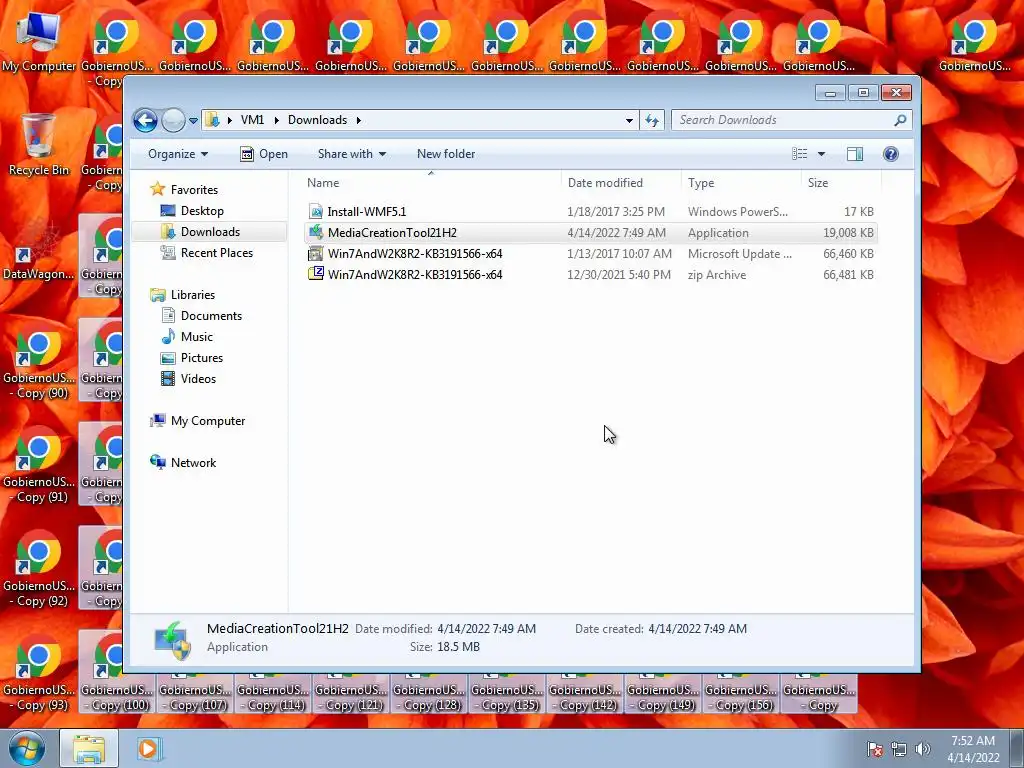Select Downloads in the address breadcrumb
1024x768 pixels.
click(x=317, y=120)
